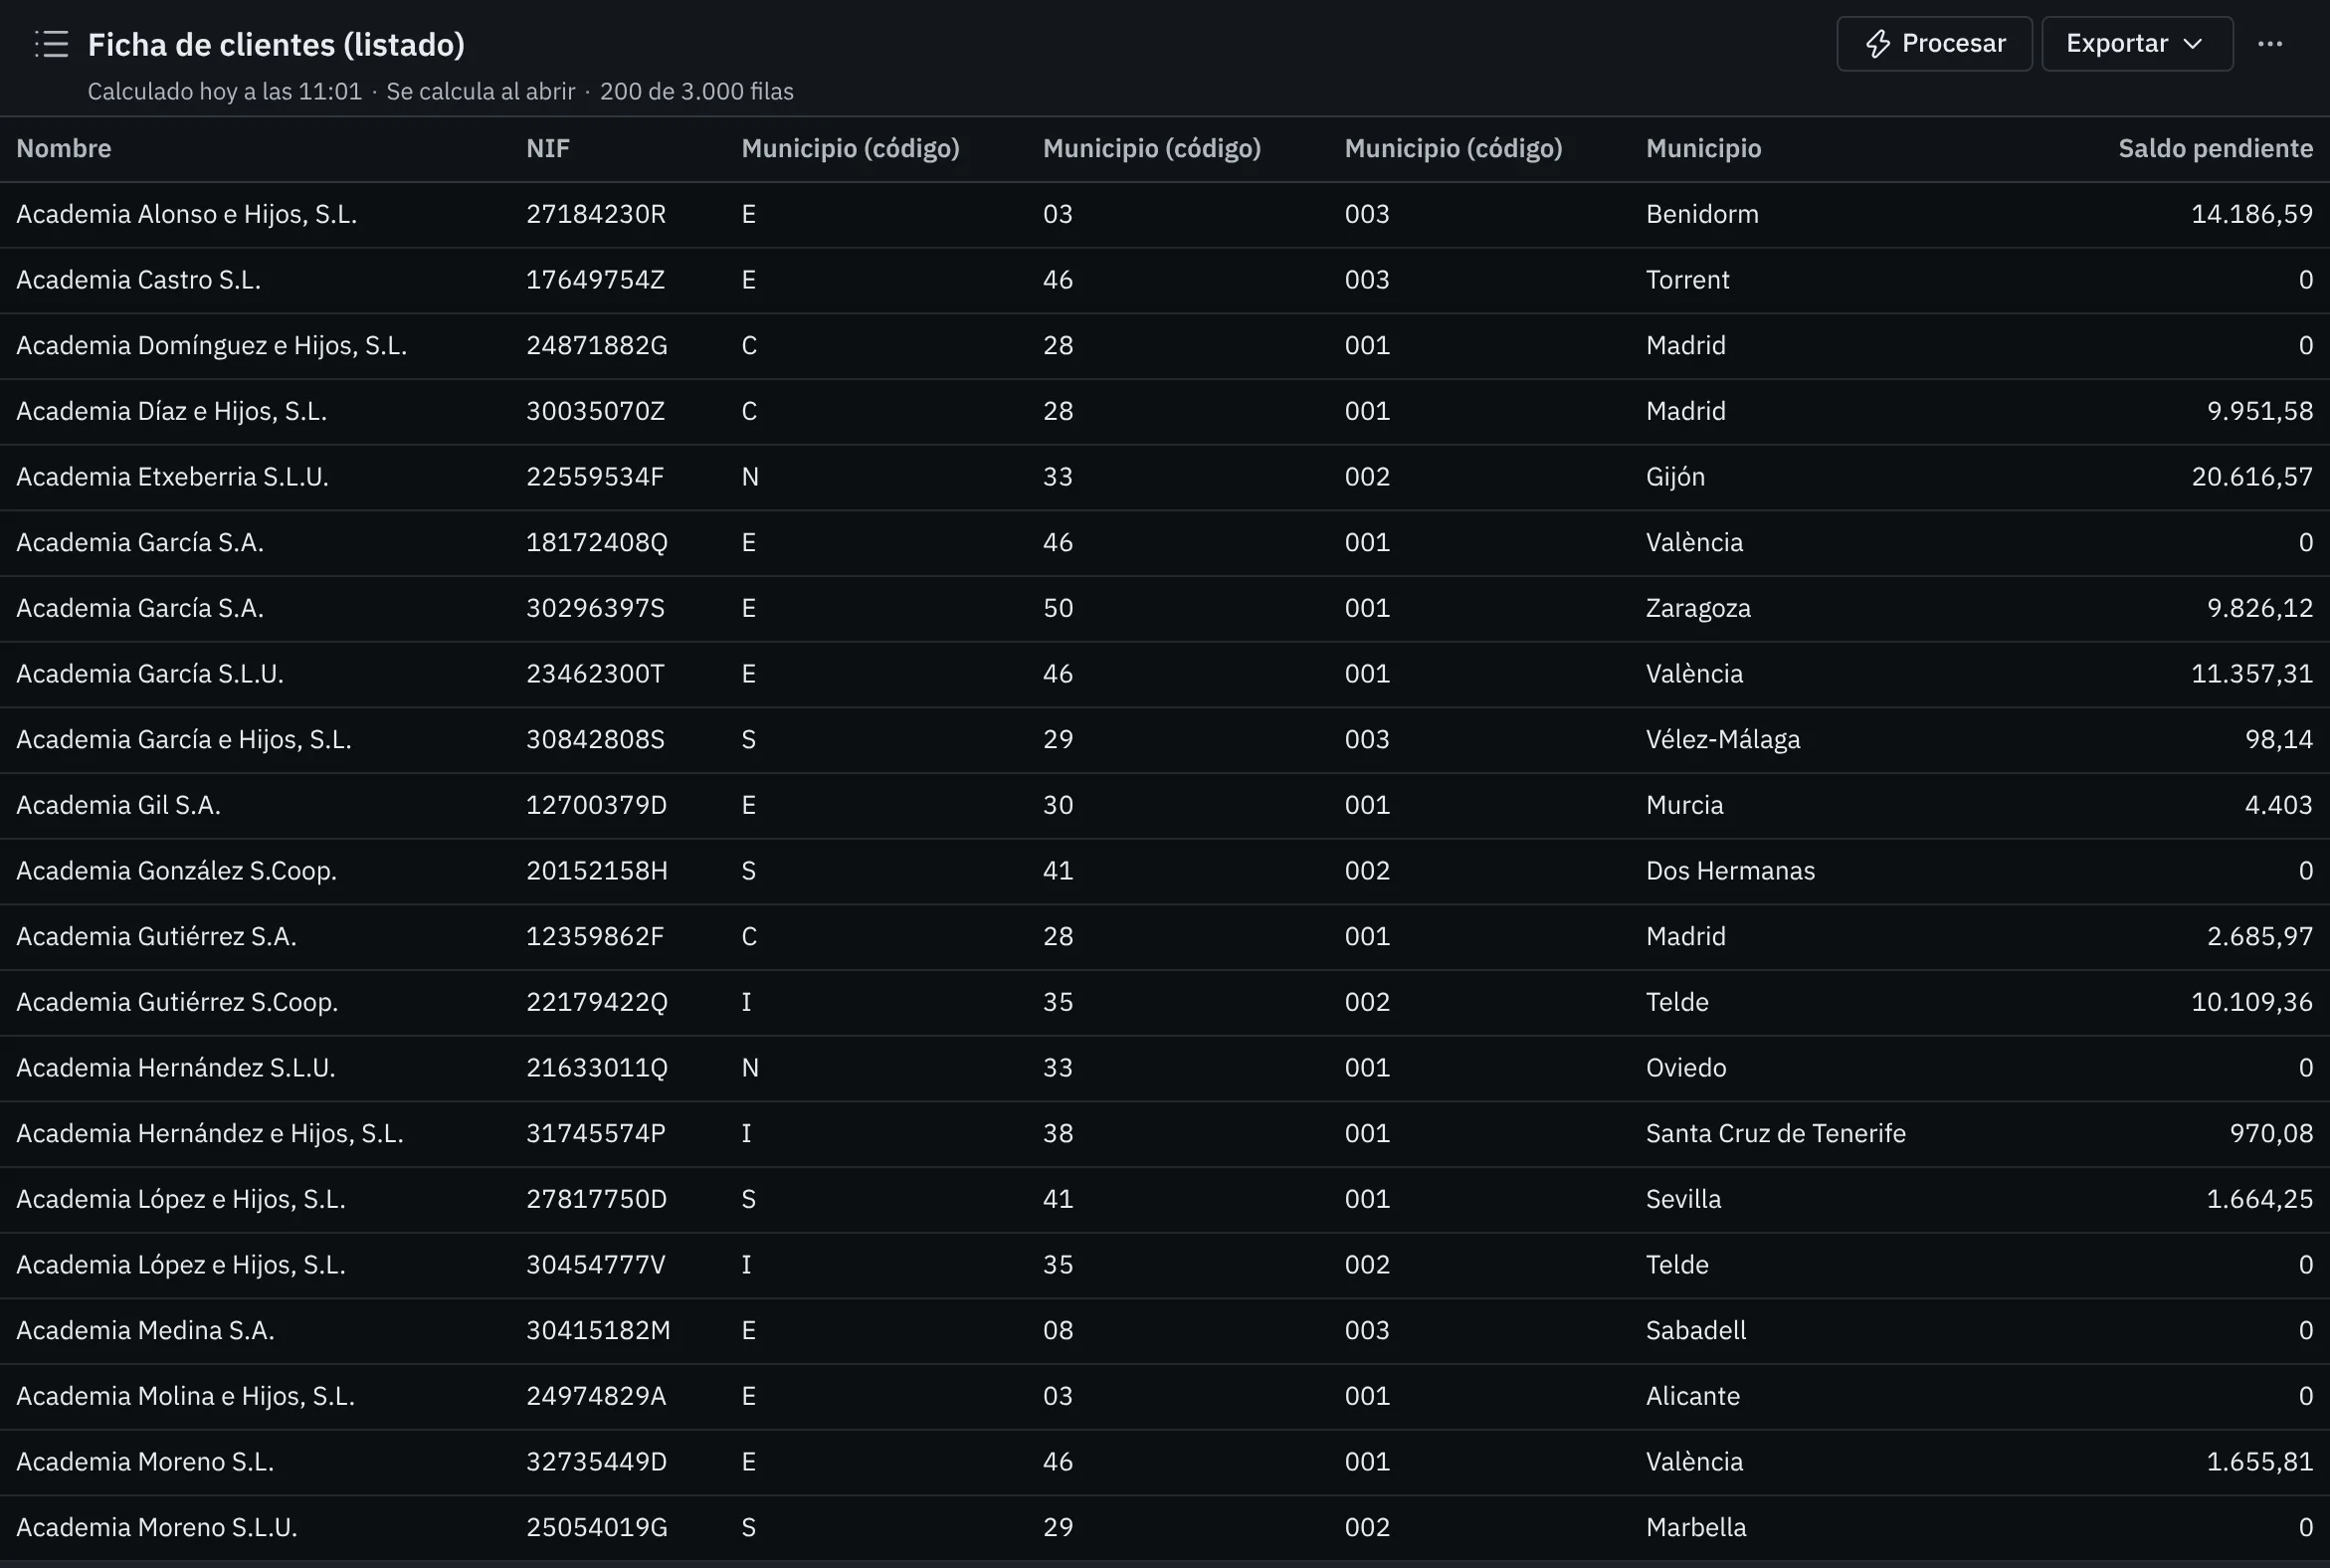Sort by the NIF column header
This screenshot has height=1568, width=2330.
[548, 148]
